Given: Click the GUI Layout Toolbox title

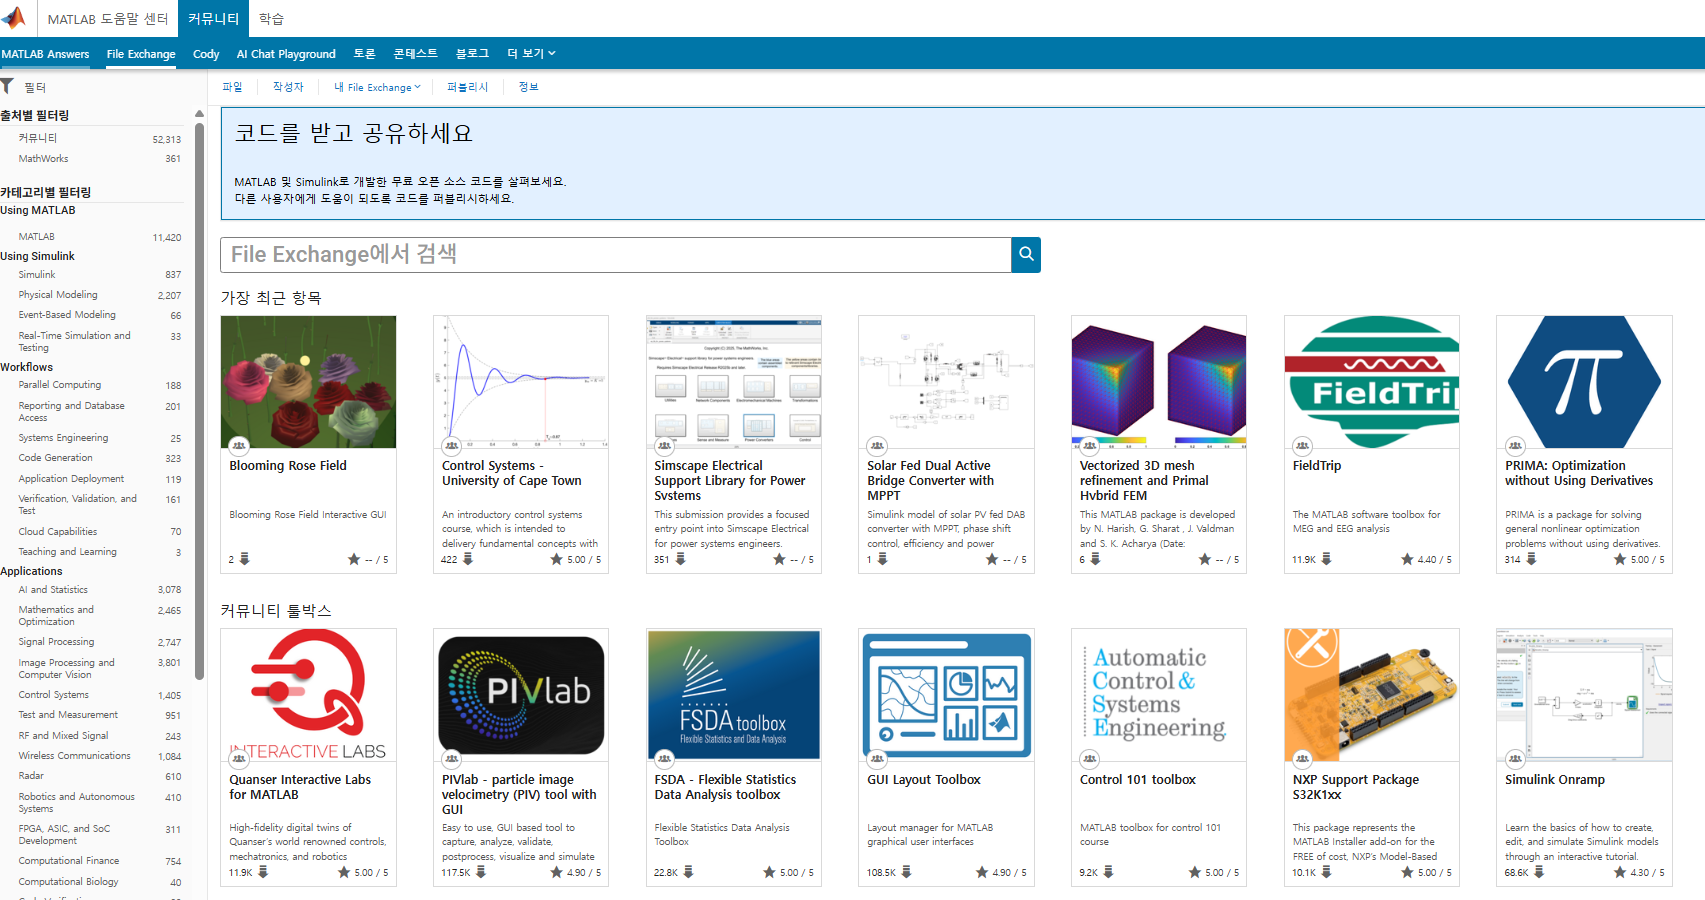Looking at the screenshot, I should pos(924,780).
